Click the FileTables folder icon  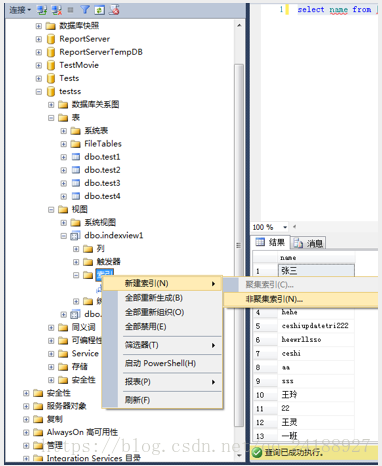76,144
